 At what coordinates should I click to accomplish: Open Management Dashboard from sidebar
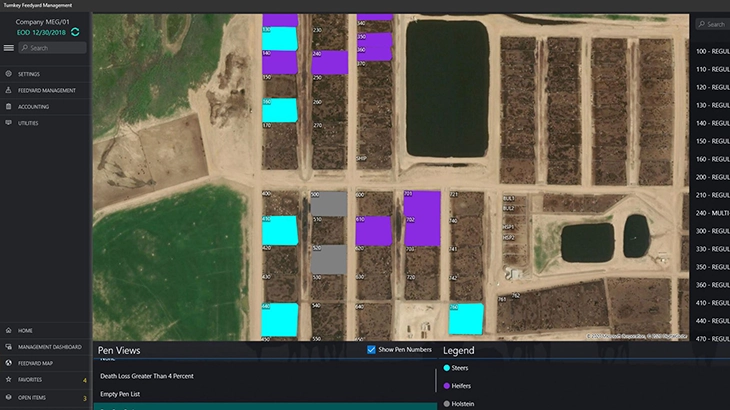point(49,347)
